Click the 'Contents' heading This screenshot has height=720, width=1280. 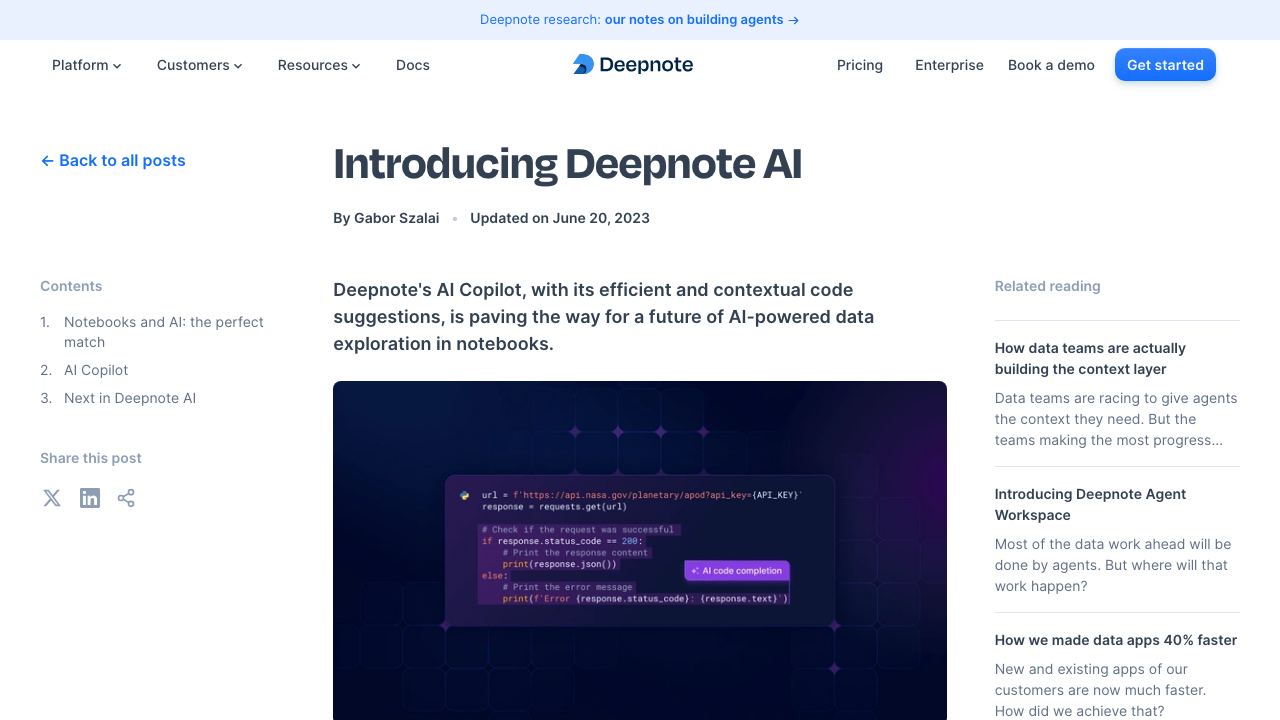coord(71,286)
